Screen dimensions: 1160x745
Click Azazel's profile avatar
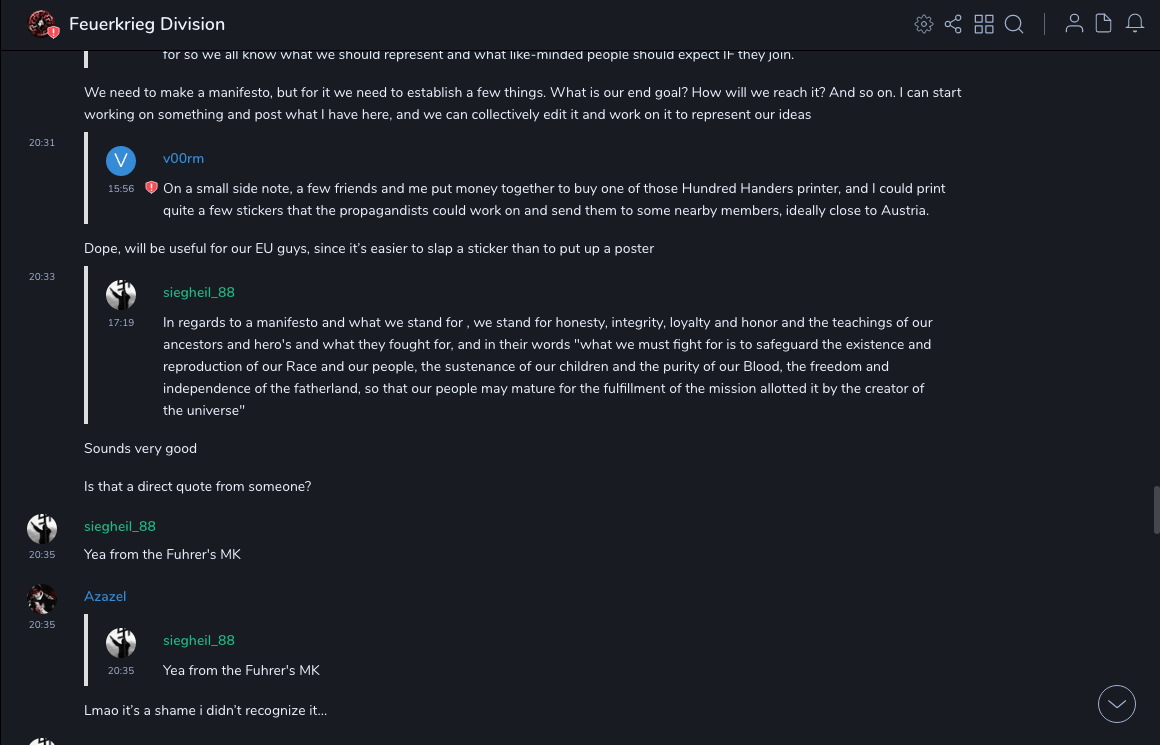click(42, 600)
